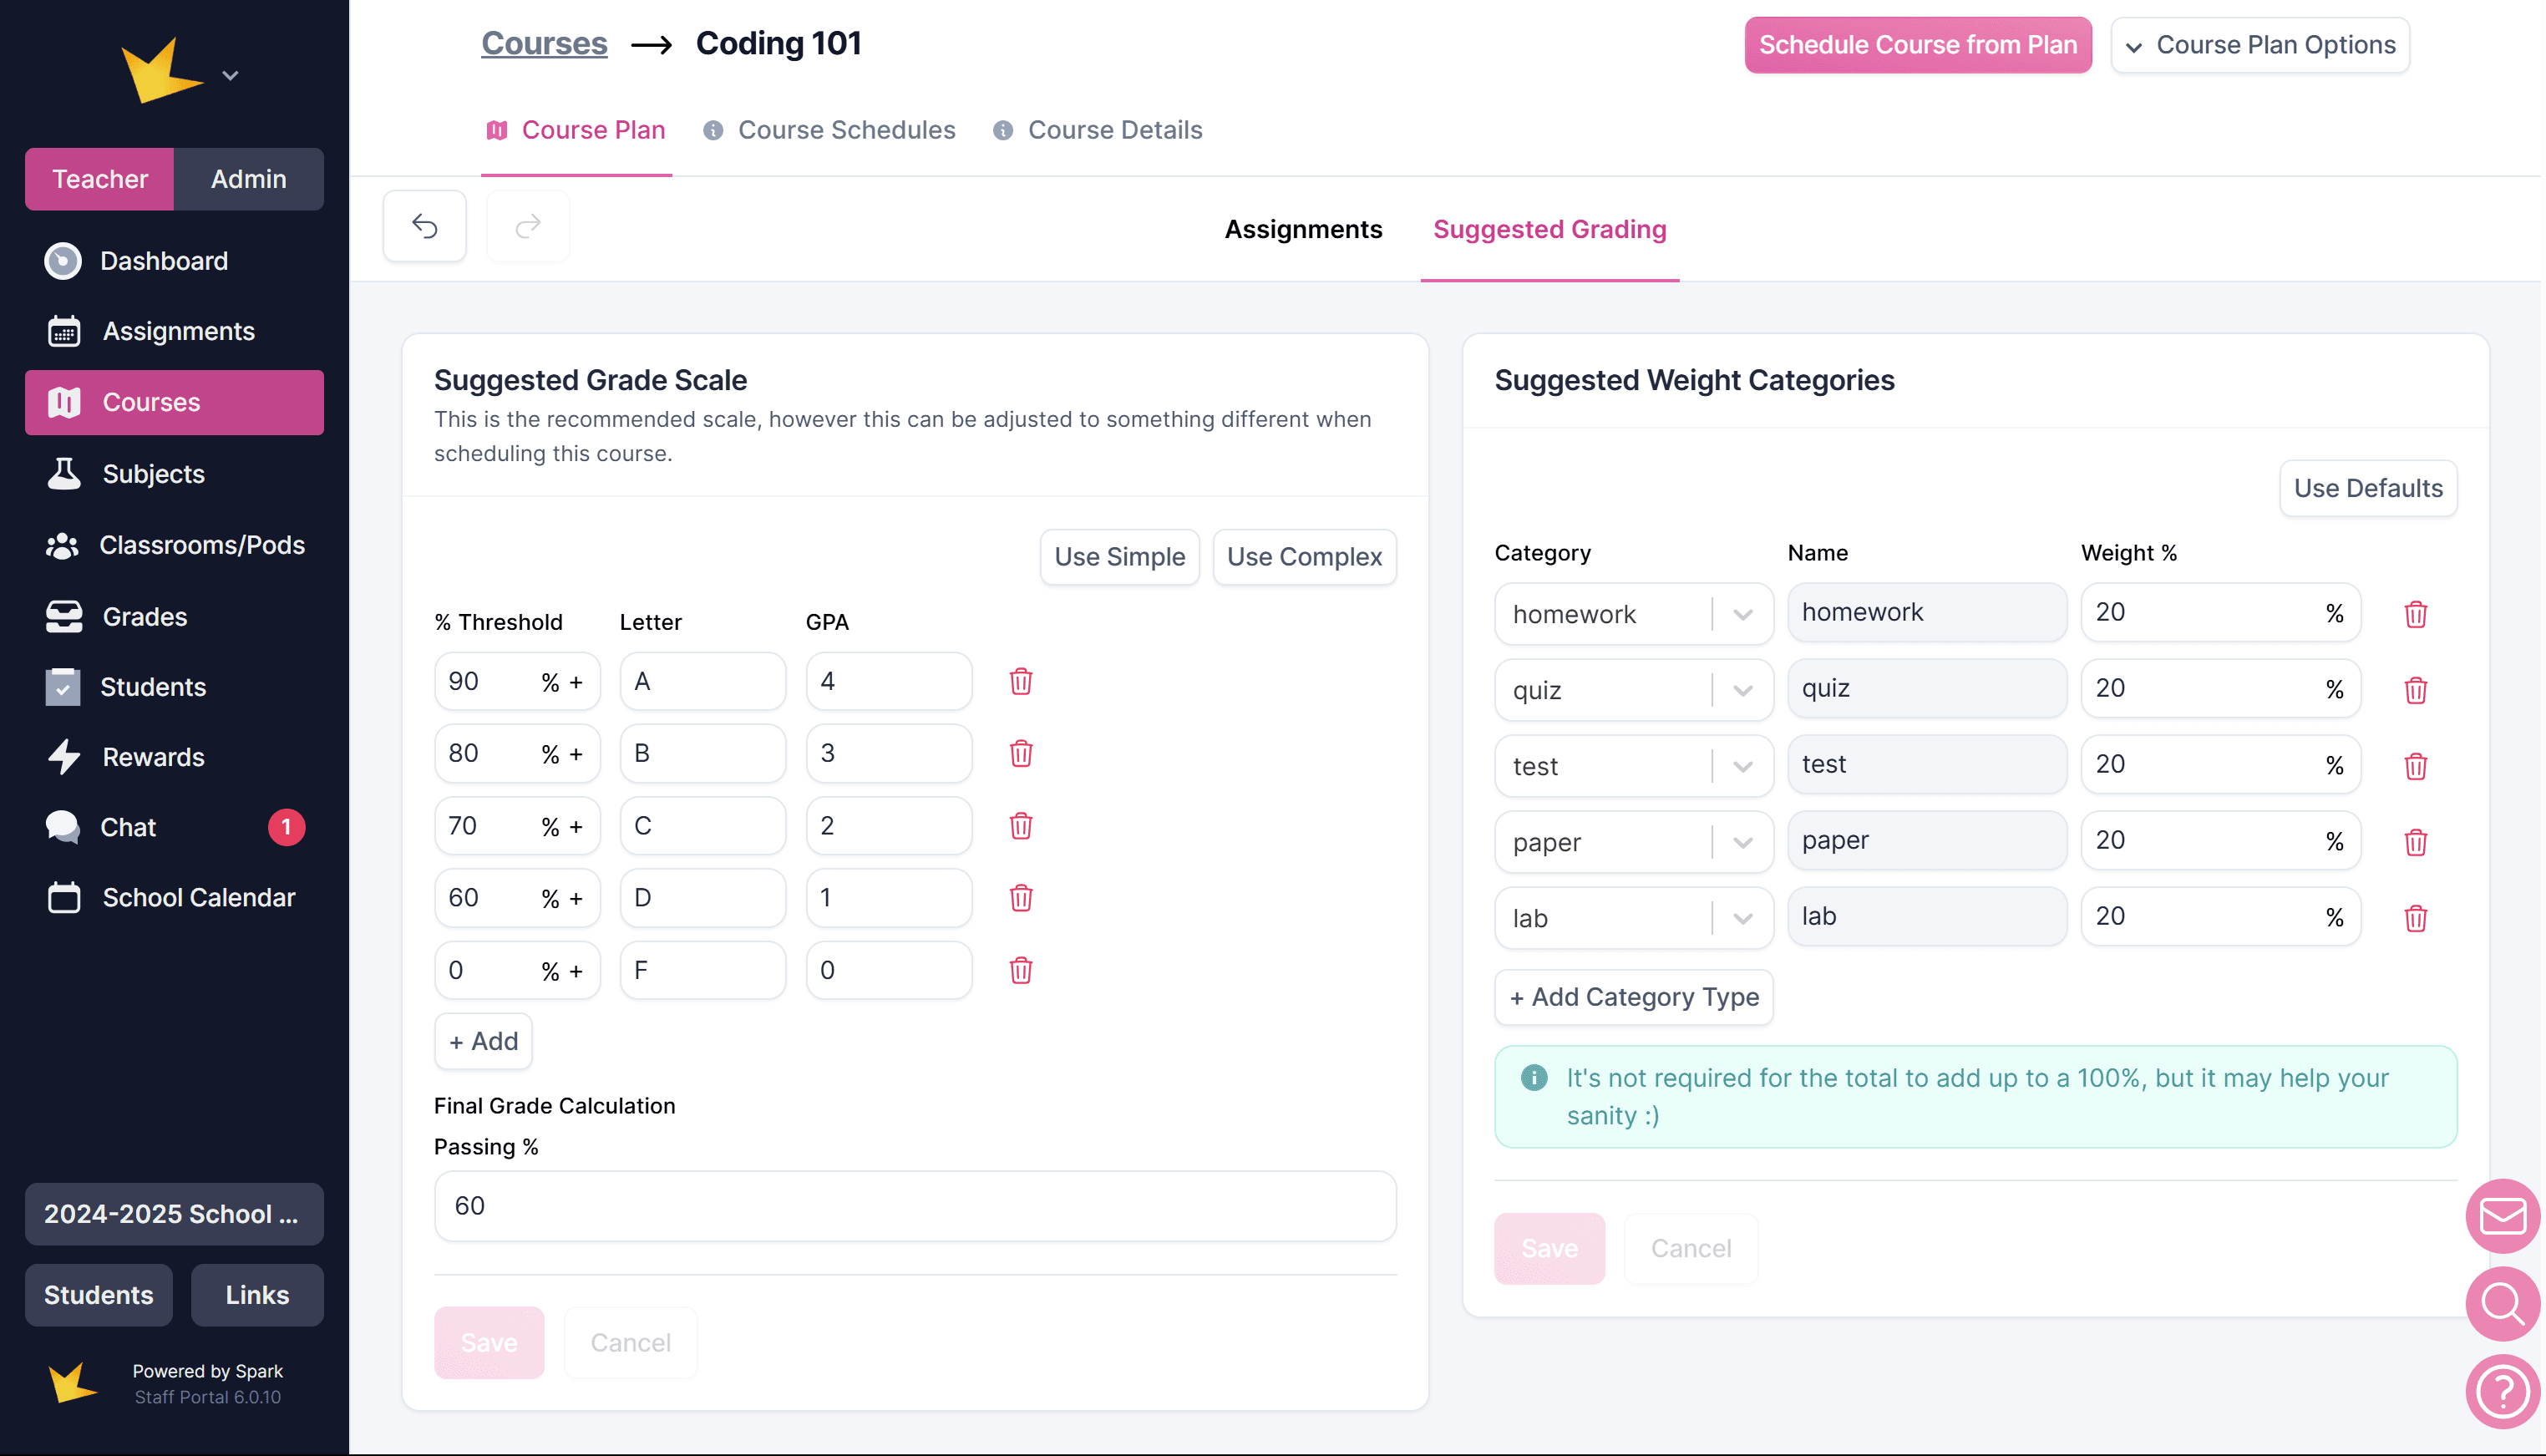Delete the 90% A grade row
Image resolution: width=2546 pixels, height=1456 pixels.
pos(1020,682)
